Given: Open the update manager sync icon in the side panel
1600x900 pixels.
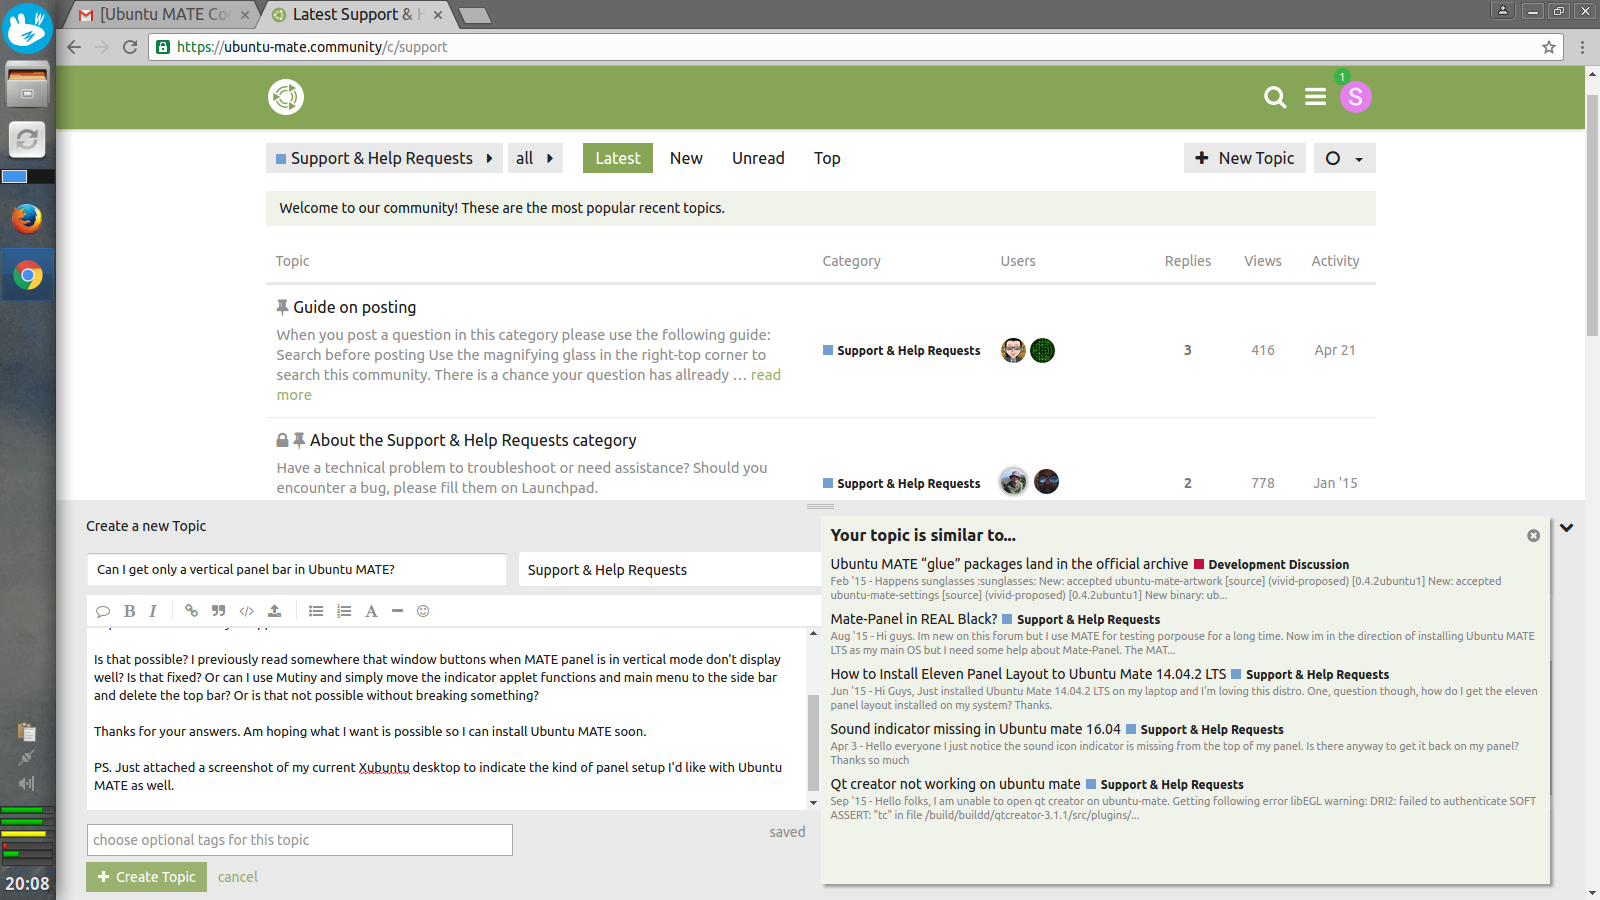Looking at the screenshot, I should pos(27,139).
